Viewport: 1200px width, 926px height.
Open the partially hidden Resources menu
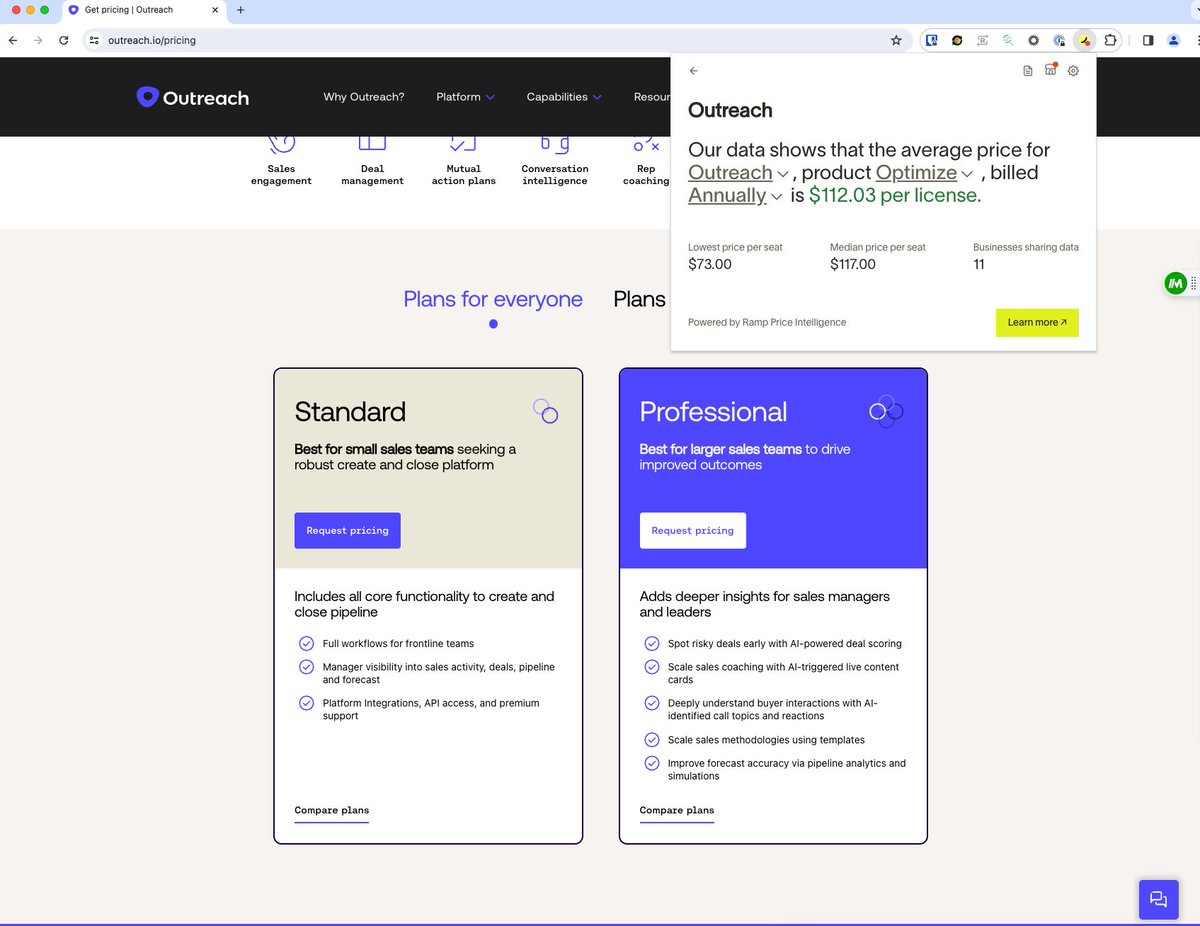652,97
